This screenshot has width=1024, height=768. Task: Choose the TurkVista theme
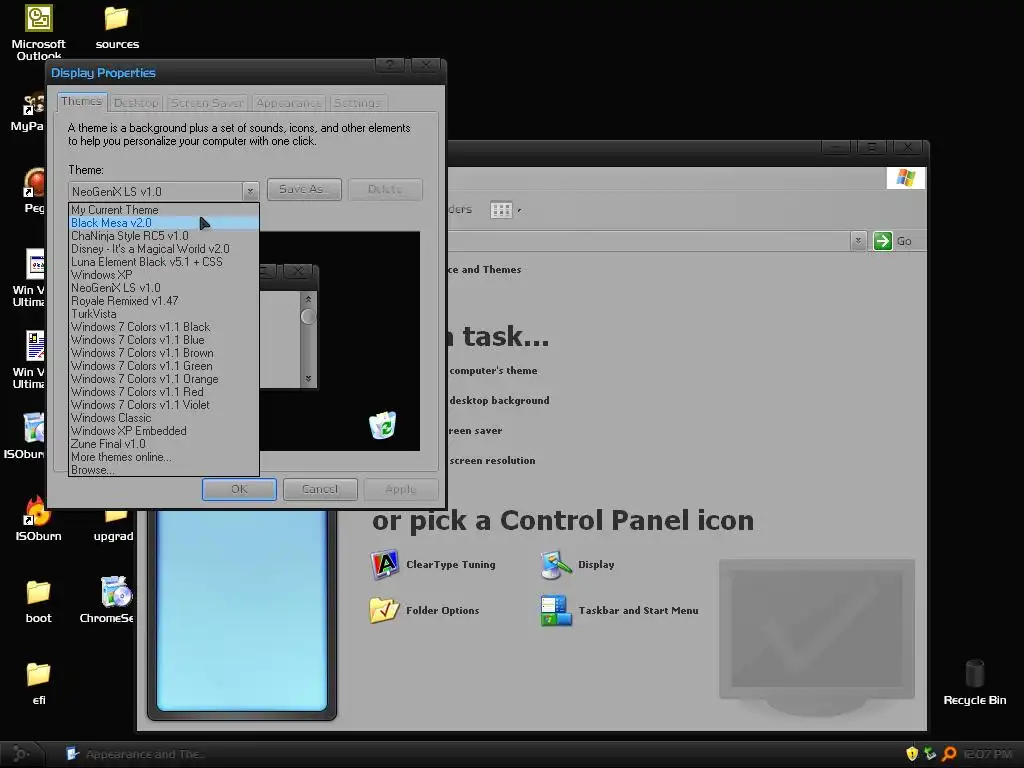[164, 314]
